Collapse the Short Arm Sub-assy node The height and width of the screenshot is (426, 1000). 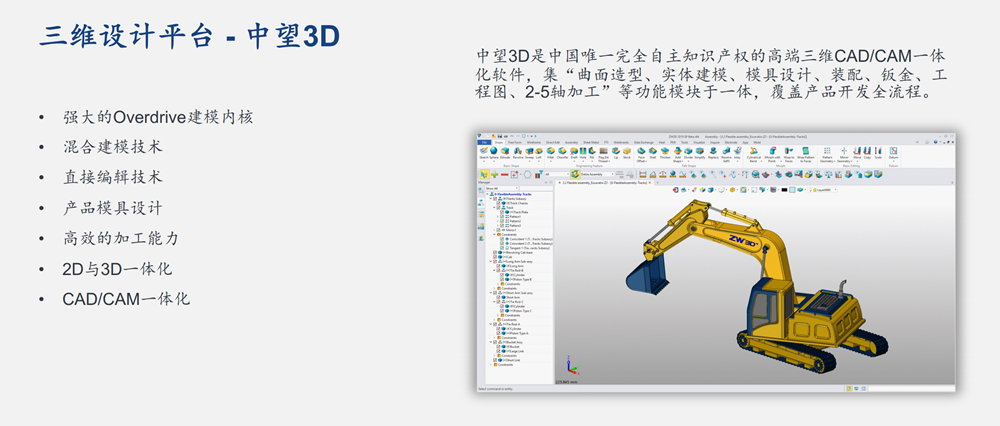point(490,293)
